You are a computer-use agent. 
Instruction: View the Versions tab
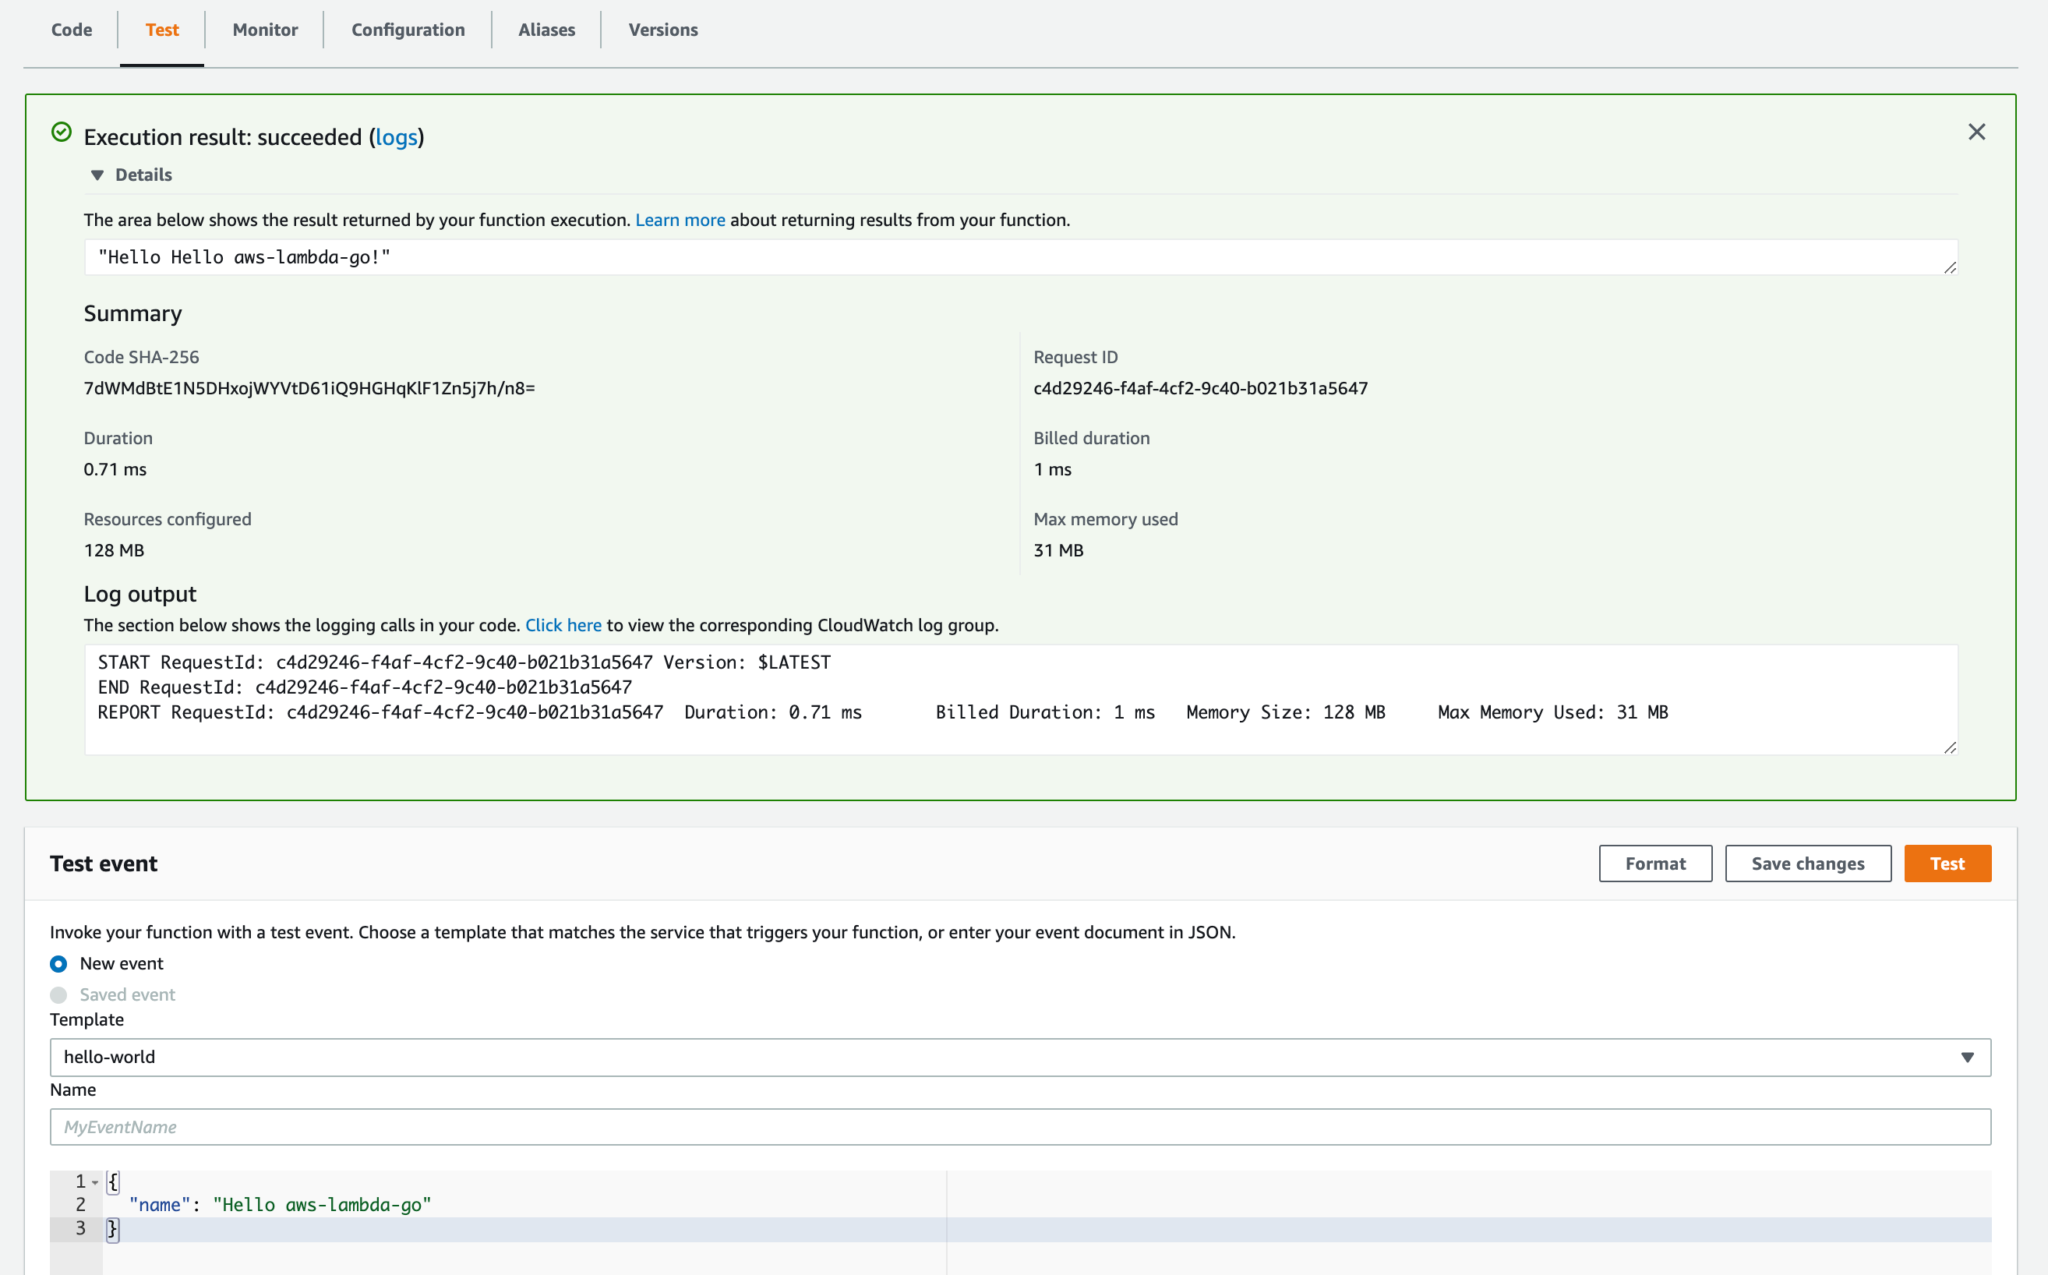coord(663,29)
